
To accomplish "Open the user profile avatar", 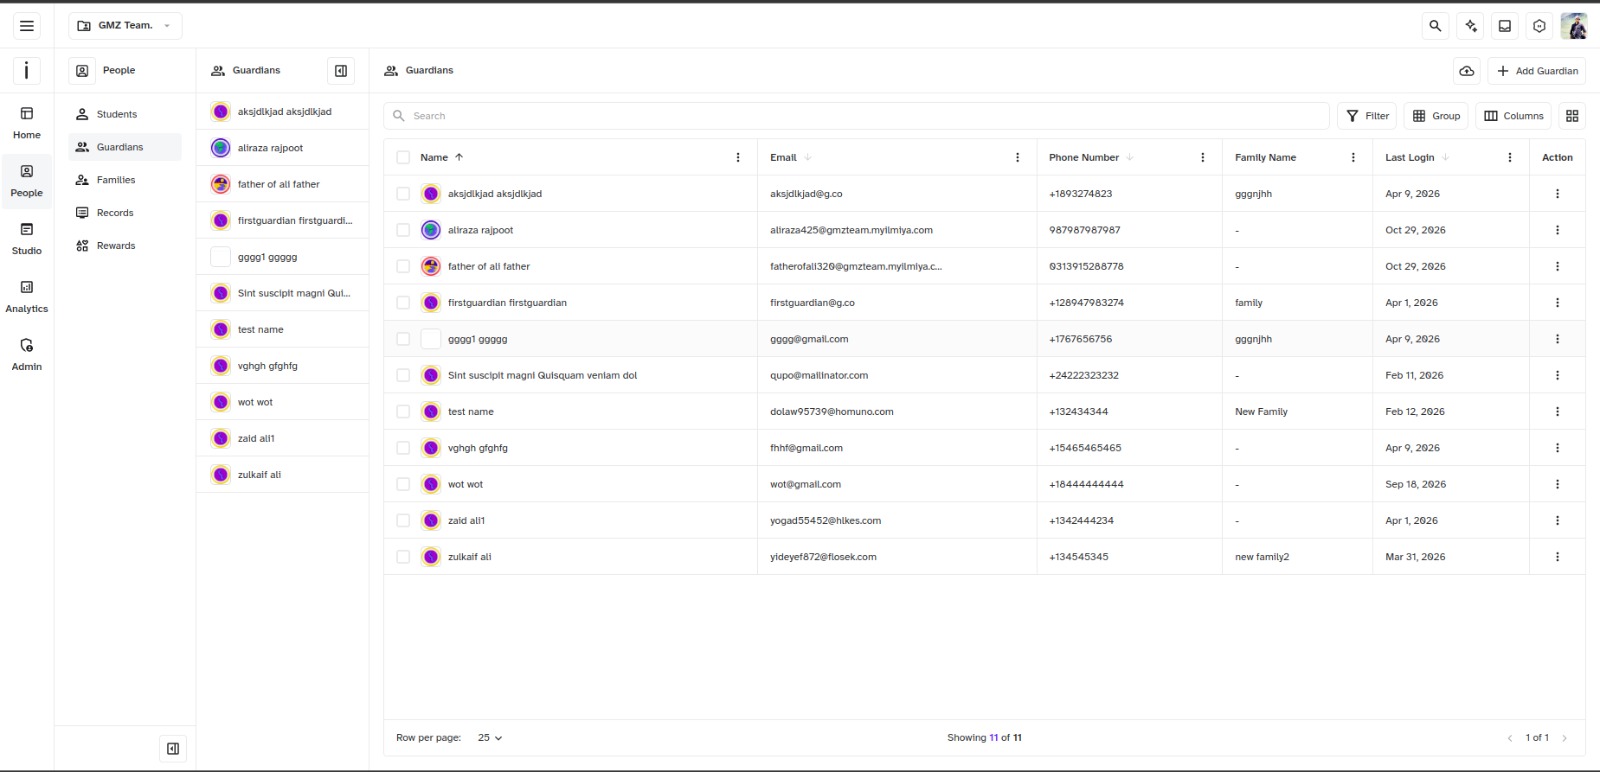I will pyautogui.click(x=1574, y=26).
